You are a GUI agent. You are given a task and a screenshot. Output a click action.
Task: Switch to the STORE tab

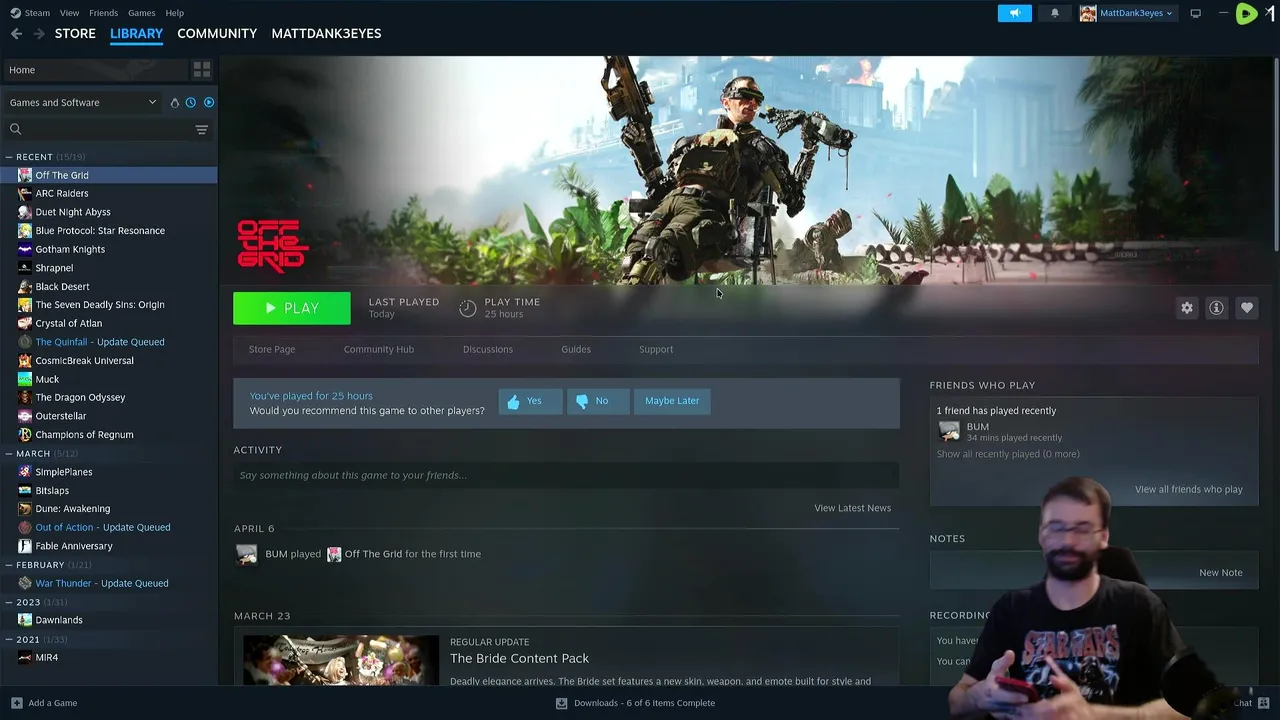tap(75, 33)
